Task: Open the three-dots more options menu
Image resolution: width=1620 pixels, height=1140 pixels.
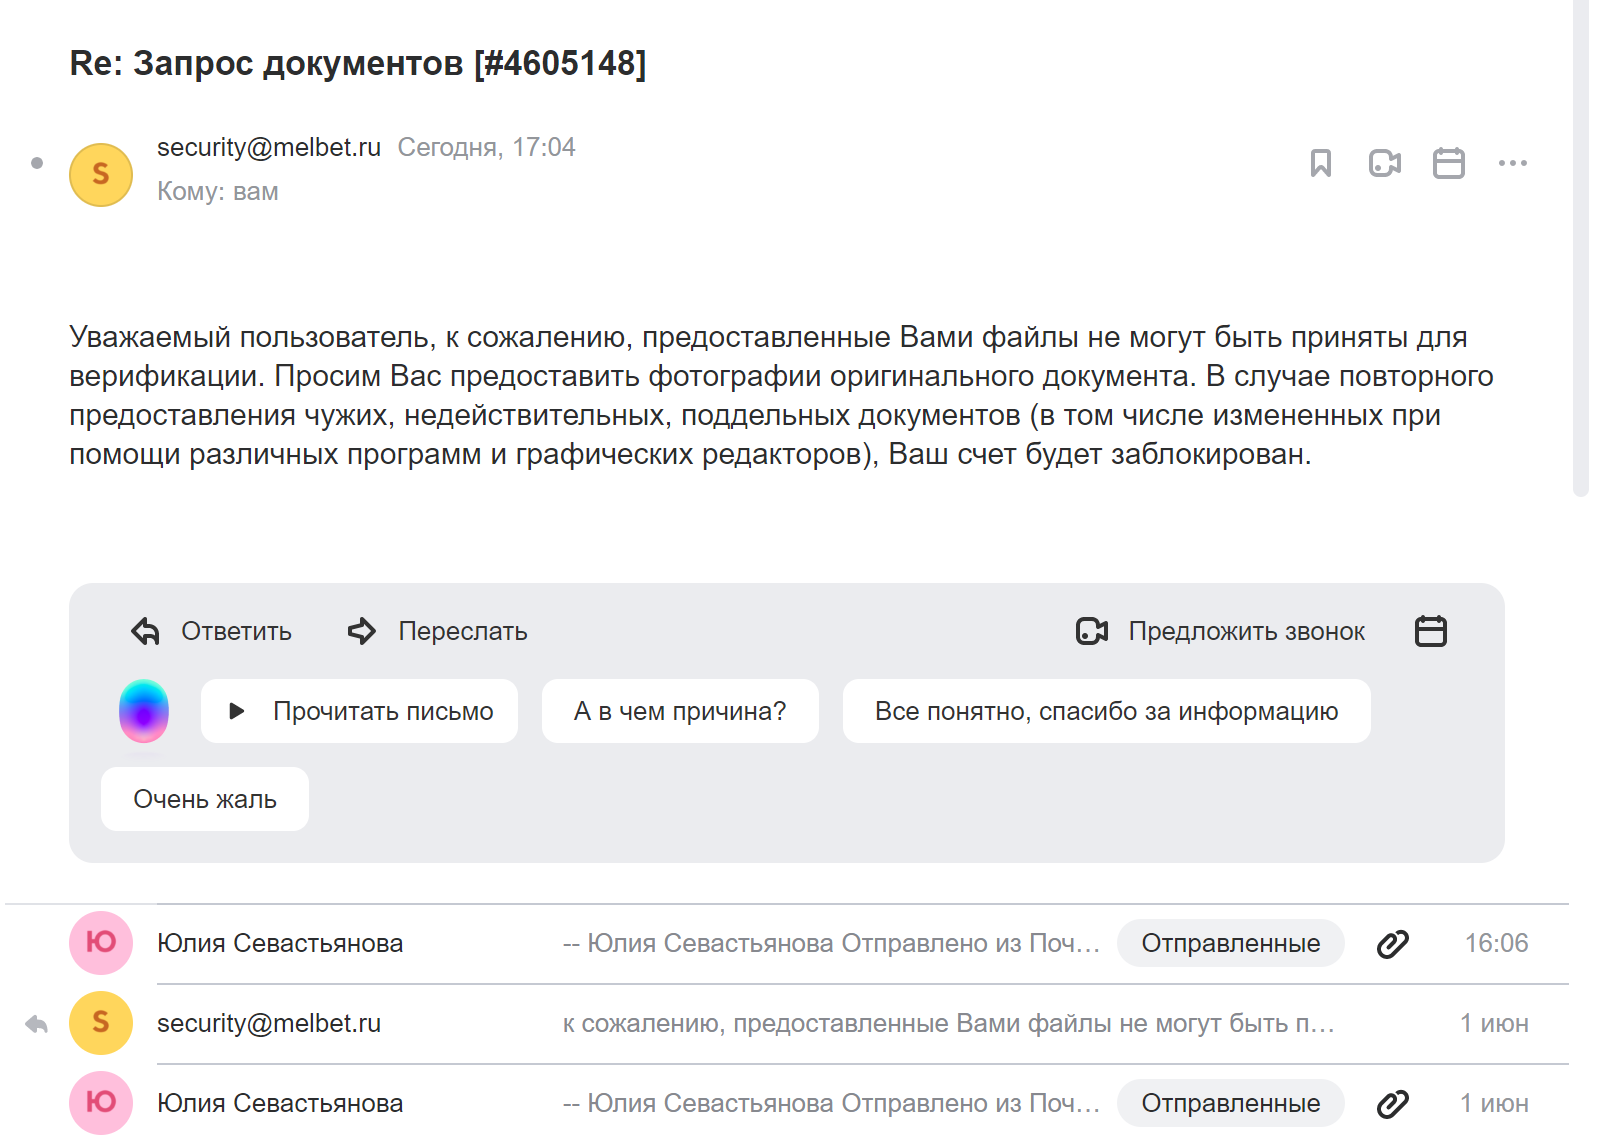Action: [1513, 163]
